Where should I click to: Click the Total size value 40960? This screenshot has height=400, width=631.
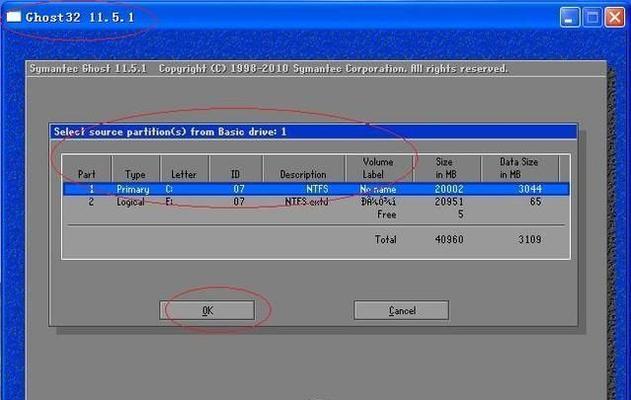pos(449,239)
